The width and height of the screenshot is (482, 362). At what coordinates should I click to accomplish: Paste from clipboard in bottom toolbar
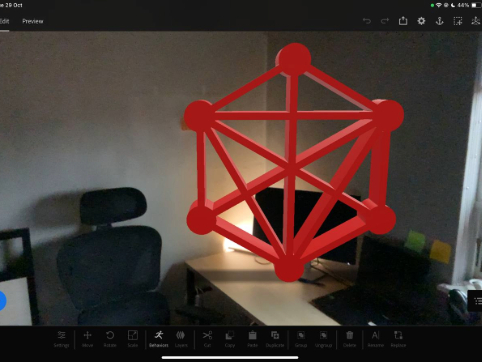252,339
